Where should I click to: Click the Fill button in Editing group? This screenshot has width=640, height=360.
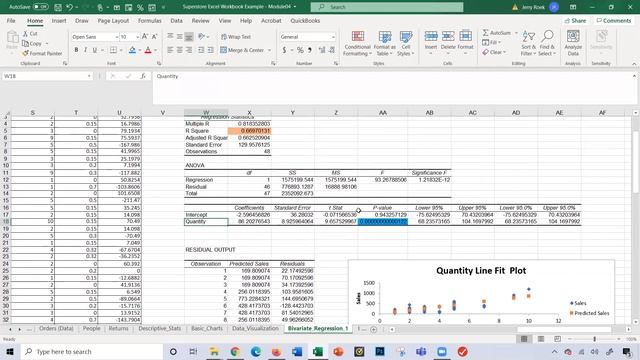click(491, 42)
